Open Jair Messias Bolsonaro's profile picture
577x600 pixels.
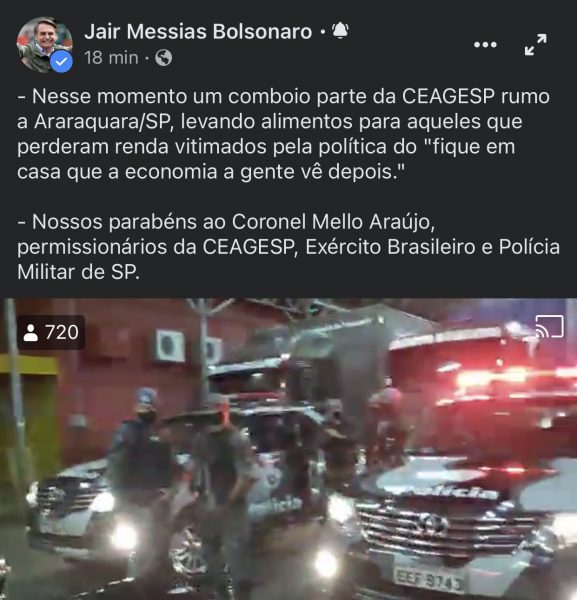44,45
